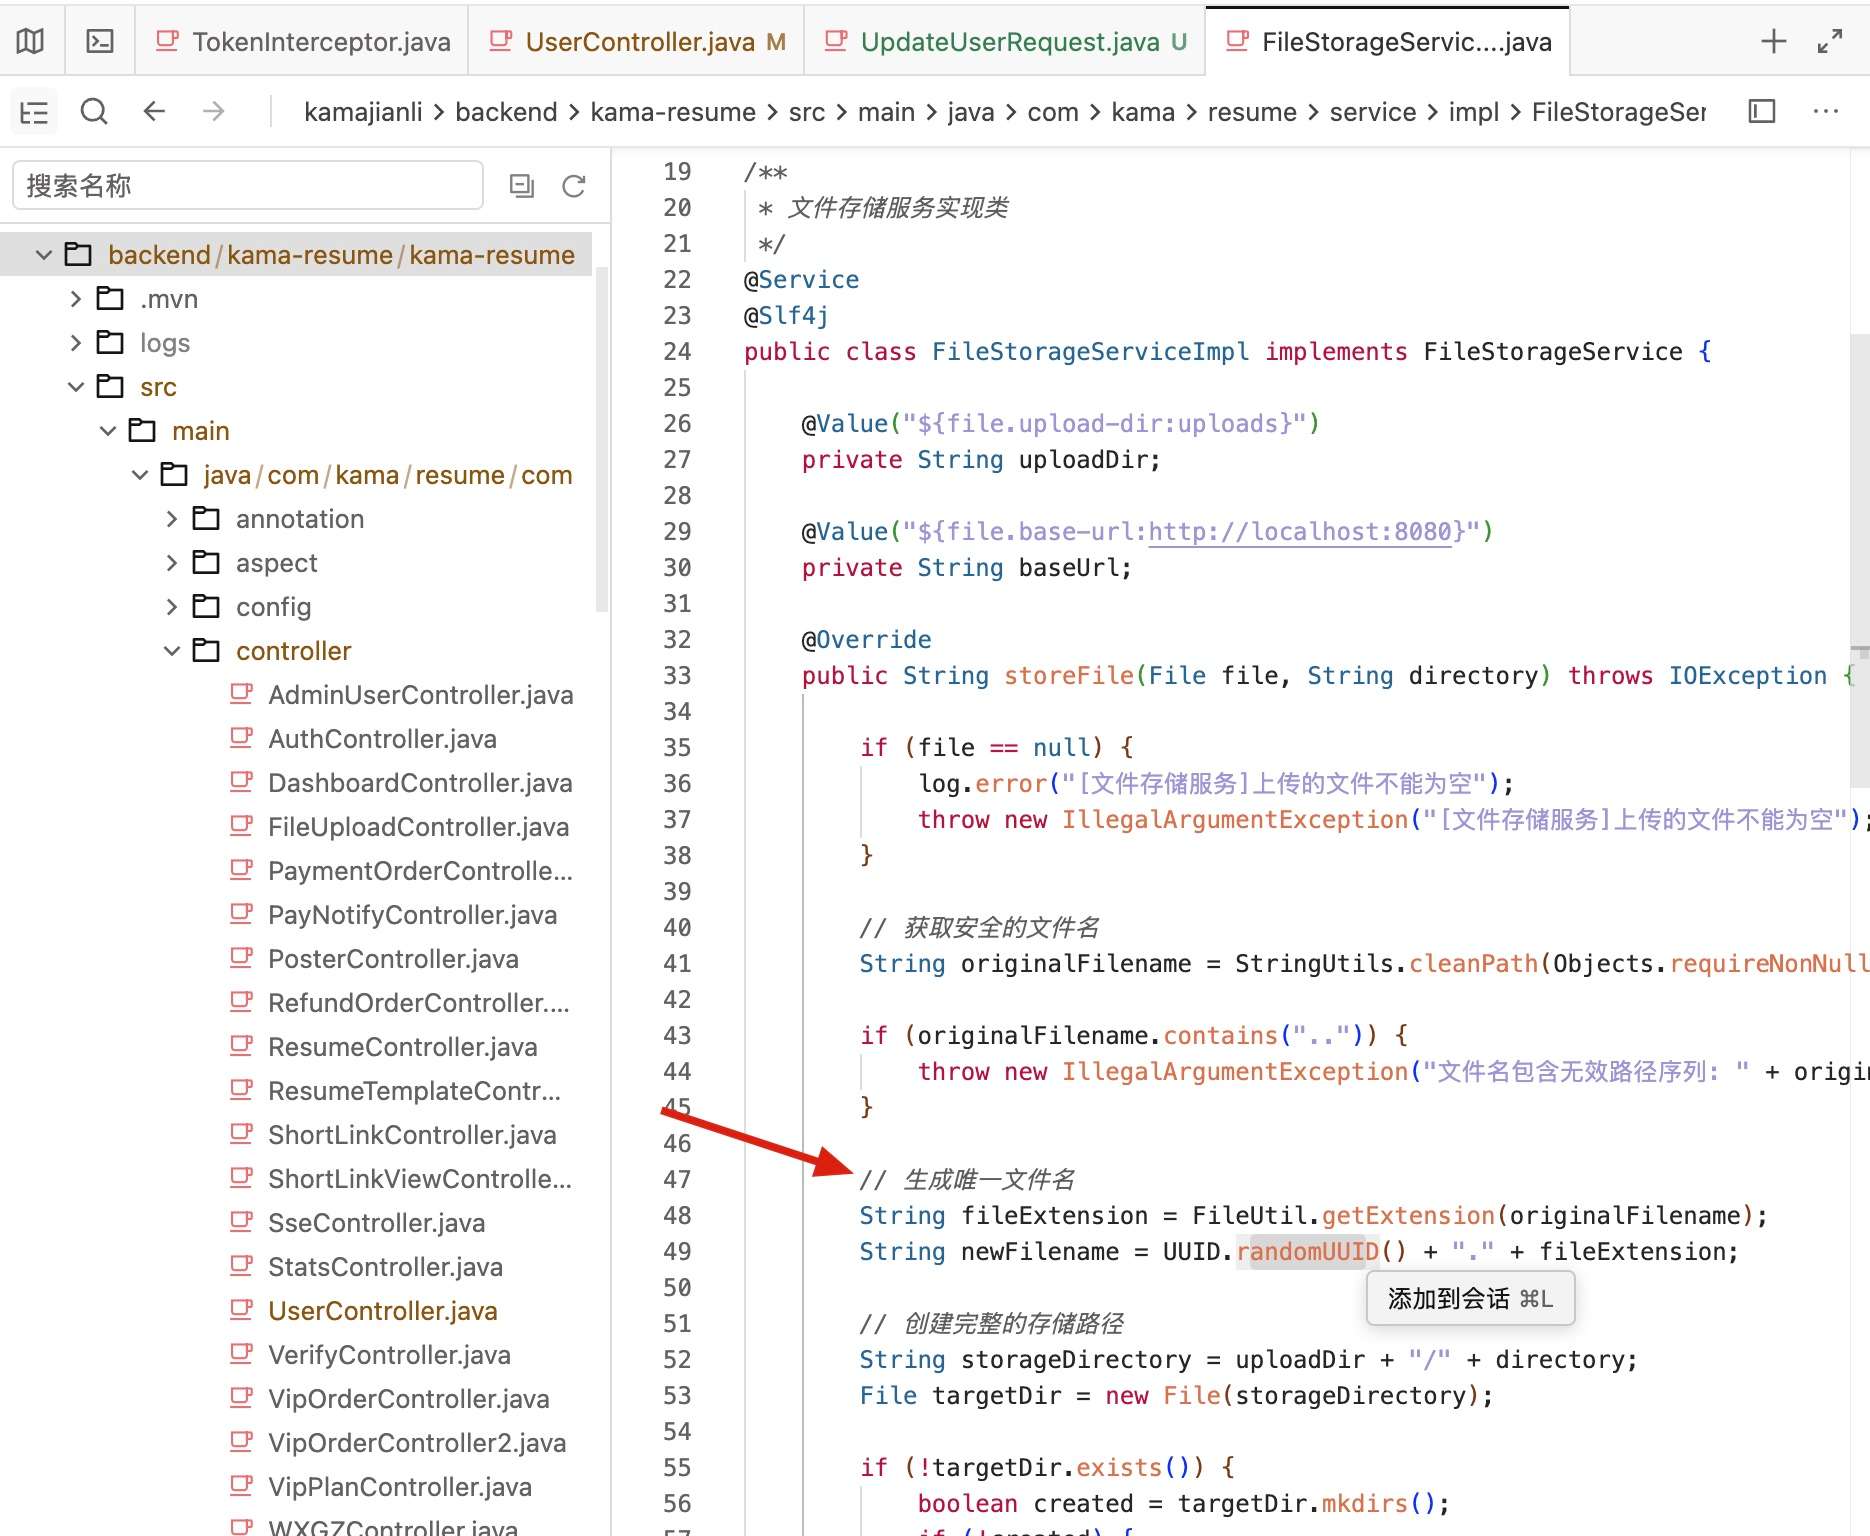This screenshot has height=1536, width=1870.
Task: Add a new tab with plus icon
Action: [1773, 41]
